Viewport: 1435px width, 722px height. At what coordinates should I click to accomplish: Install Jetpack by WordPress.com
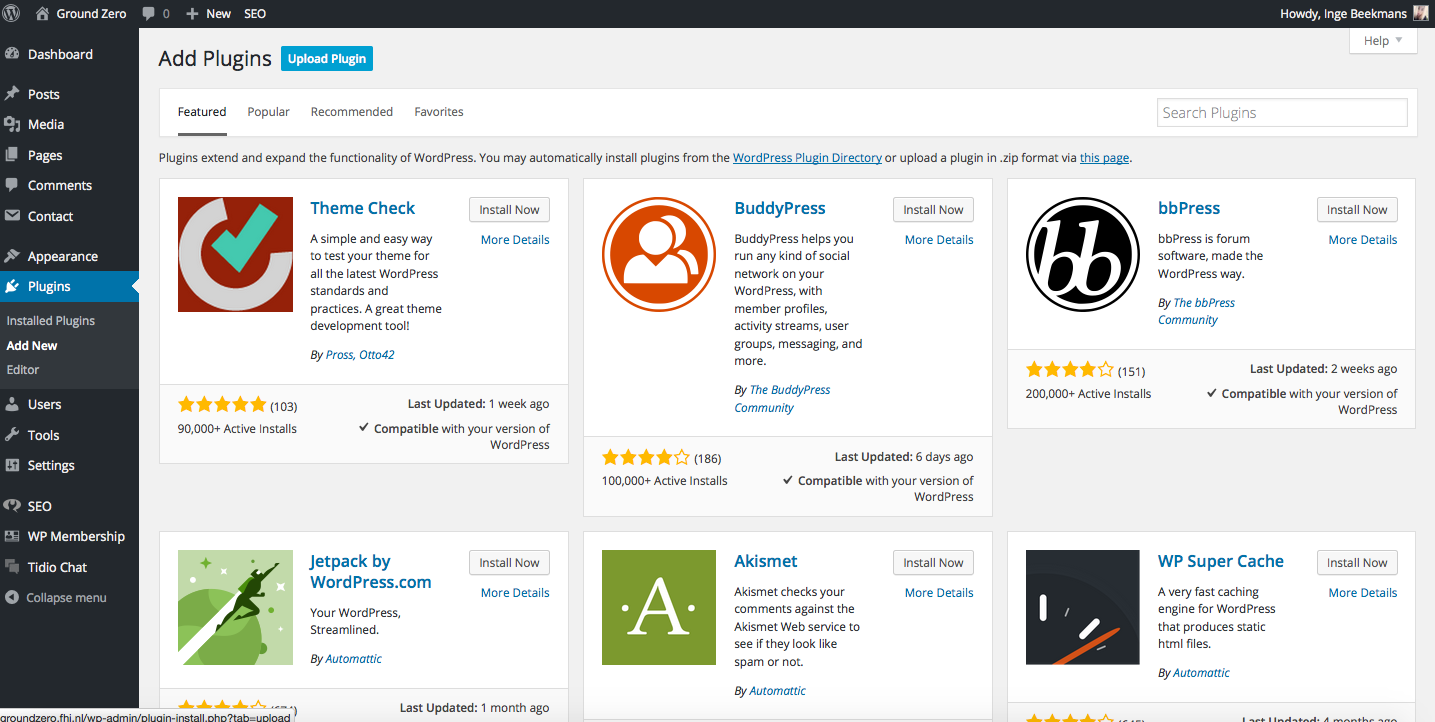pyautogui.click(x=509, y=563)
